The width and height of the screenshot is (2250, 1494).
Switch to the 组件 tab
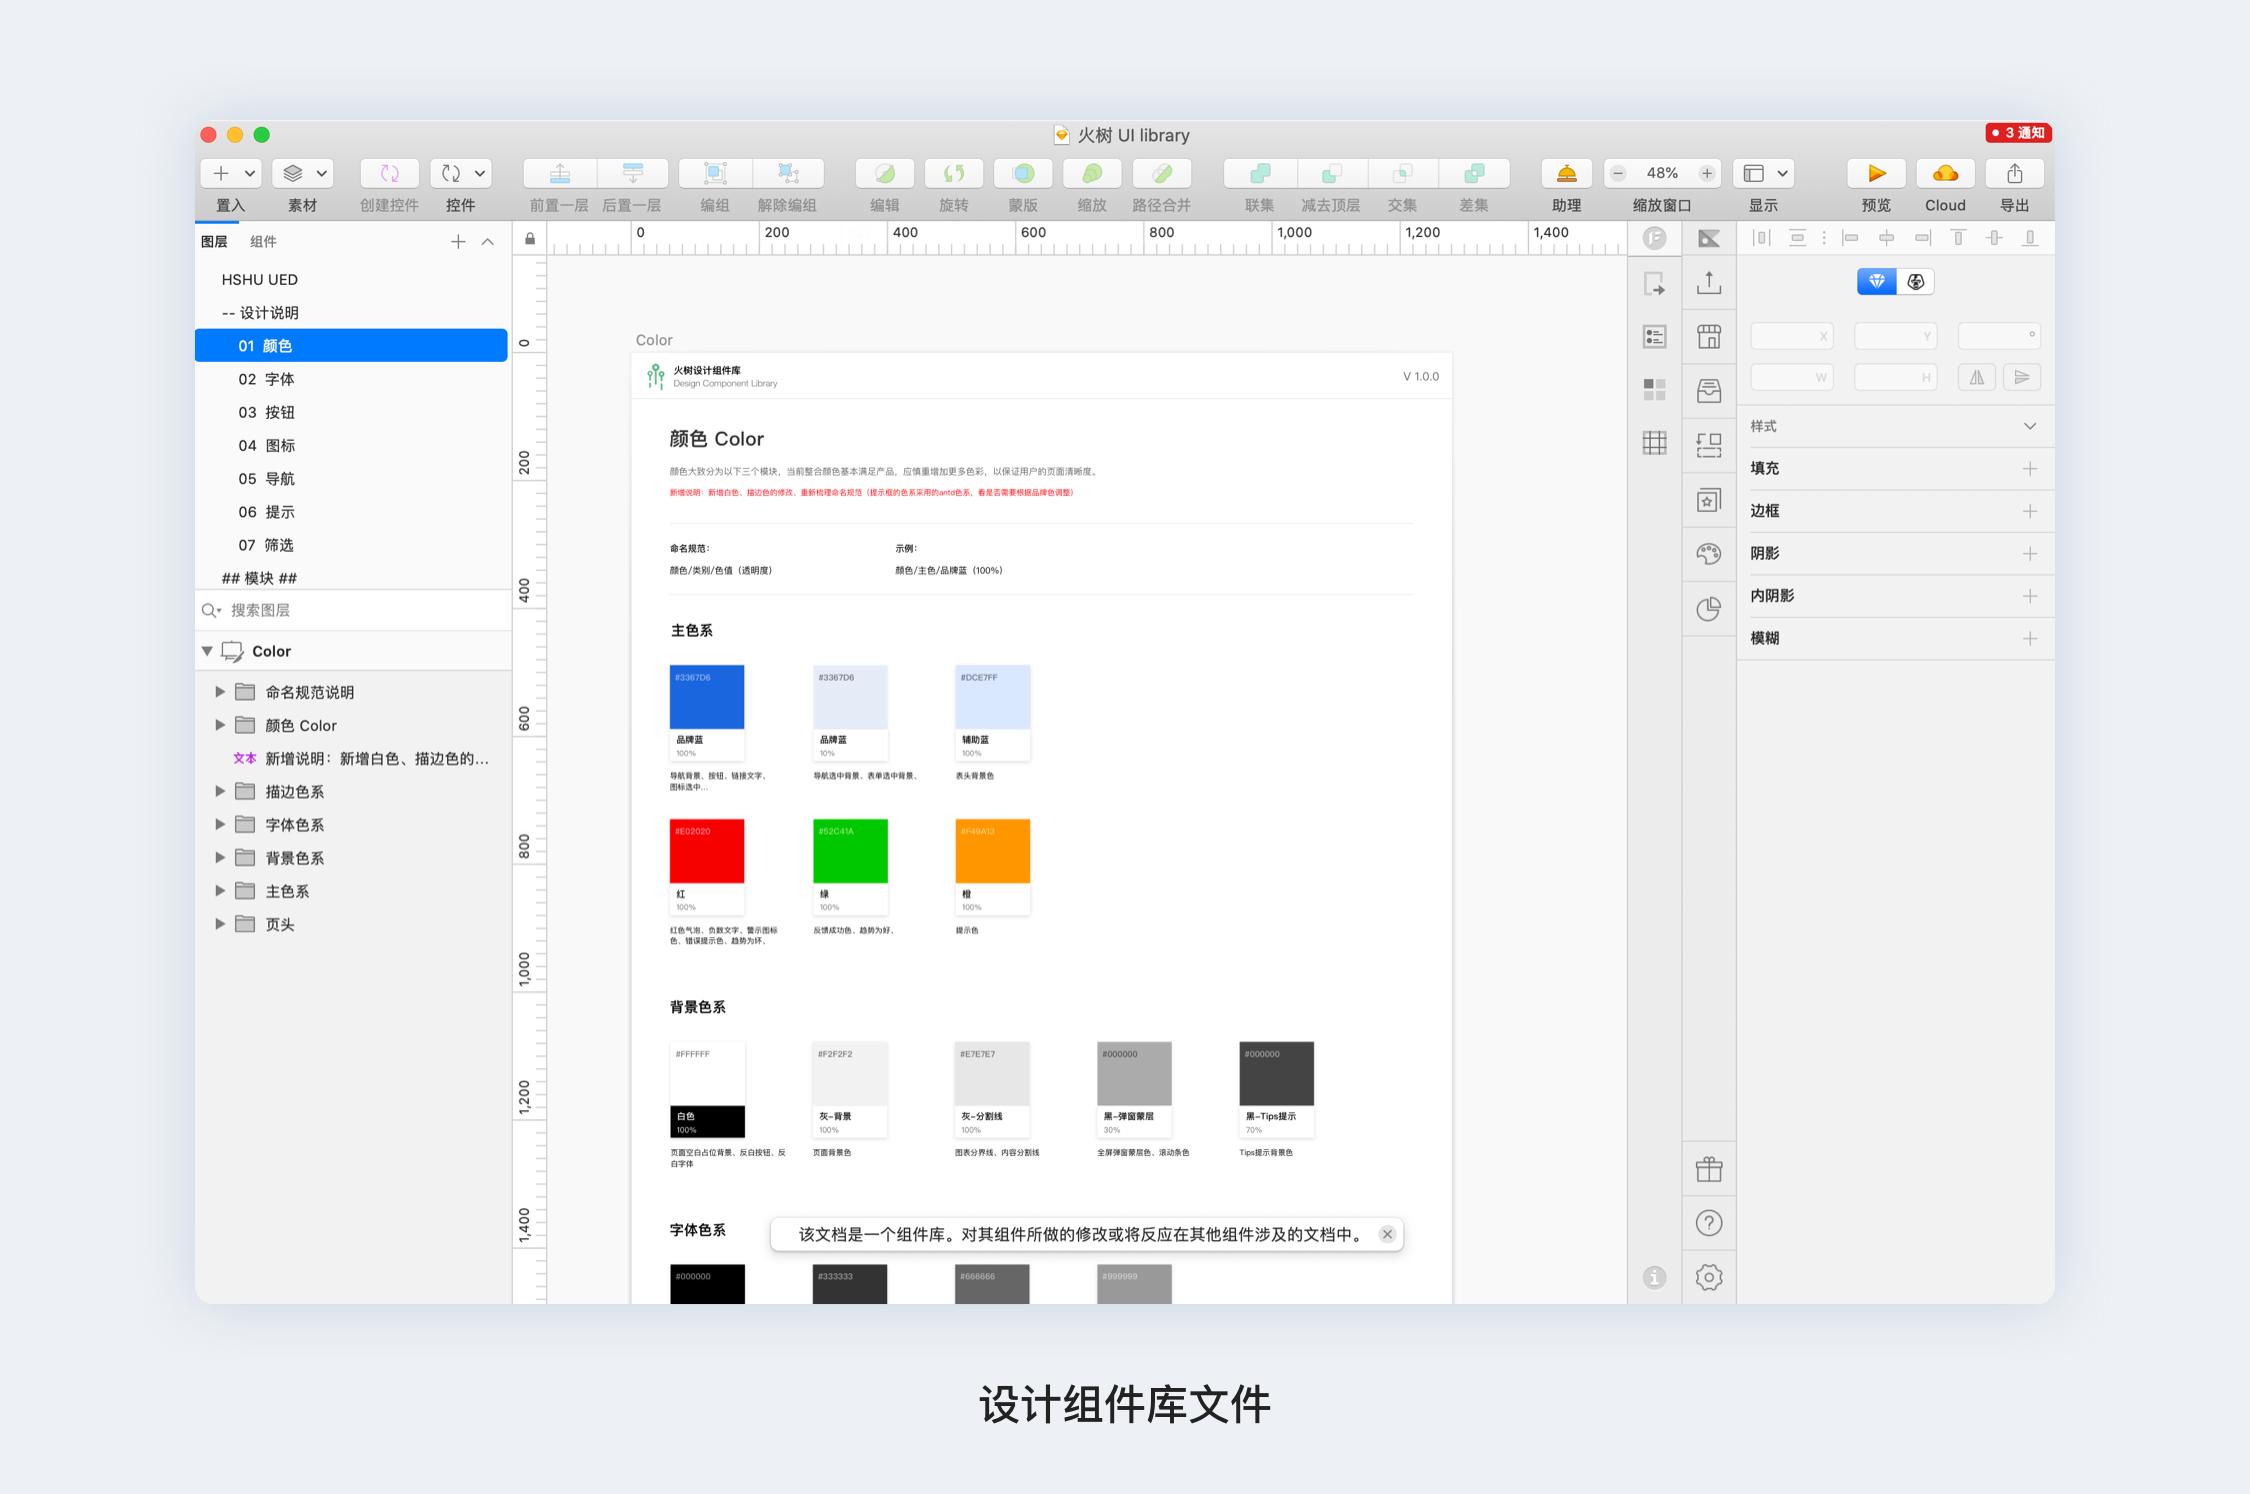[x=263, y=242]
